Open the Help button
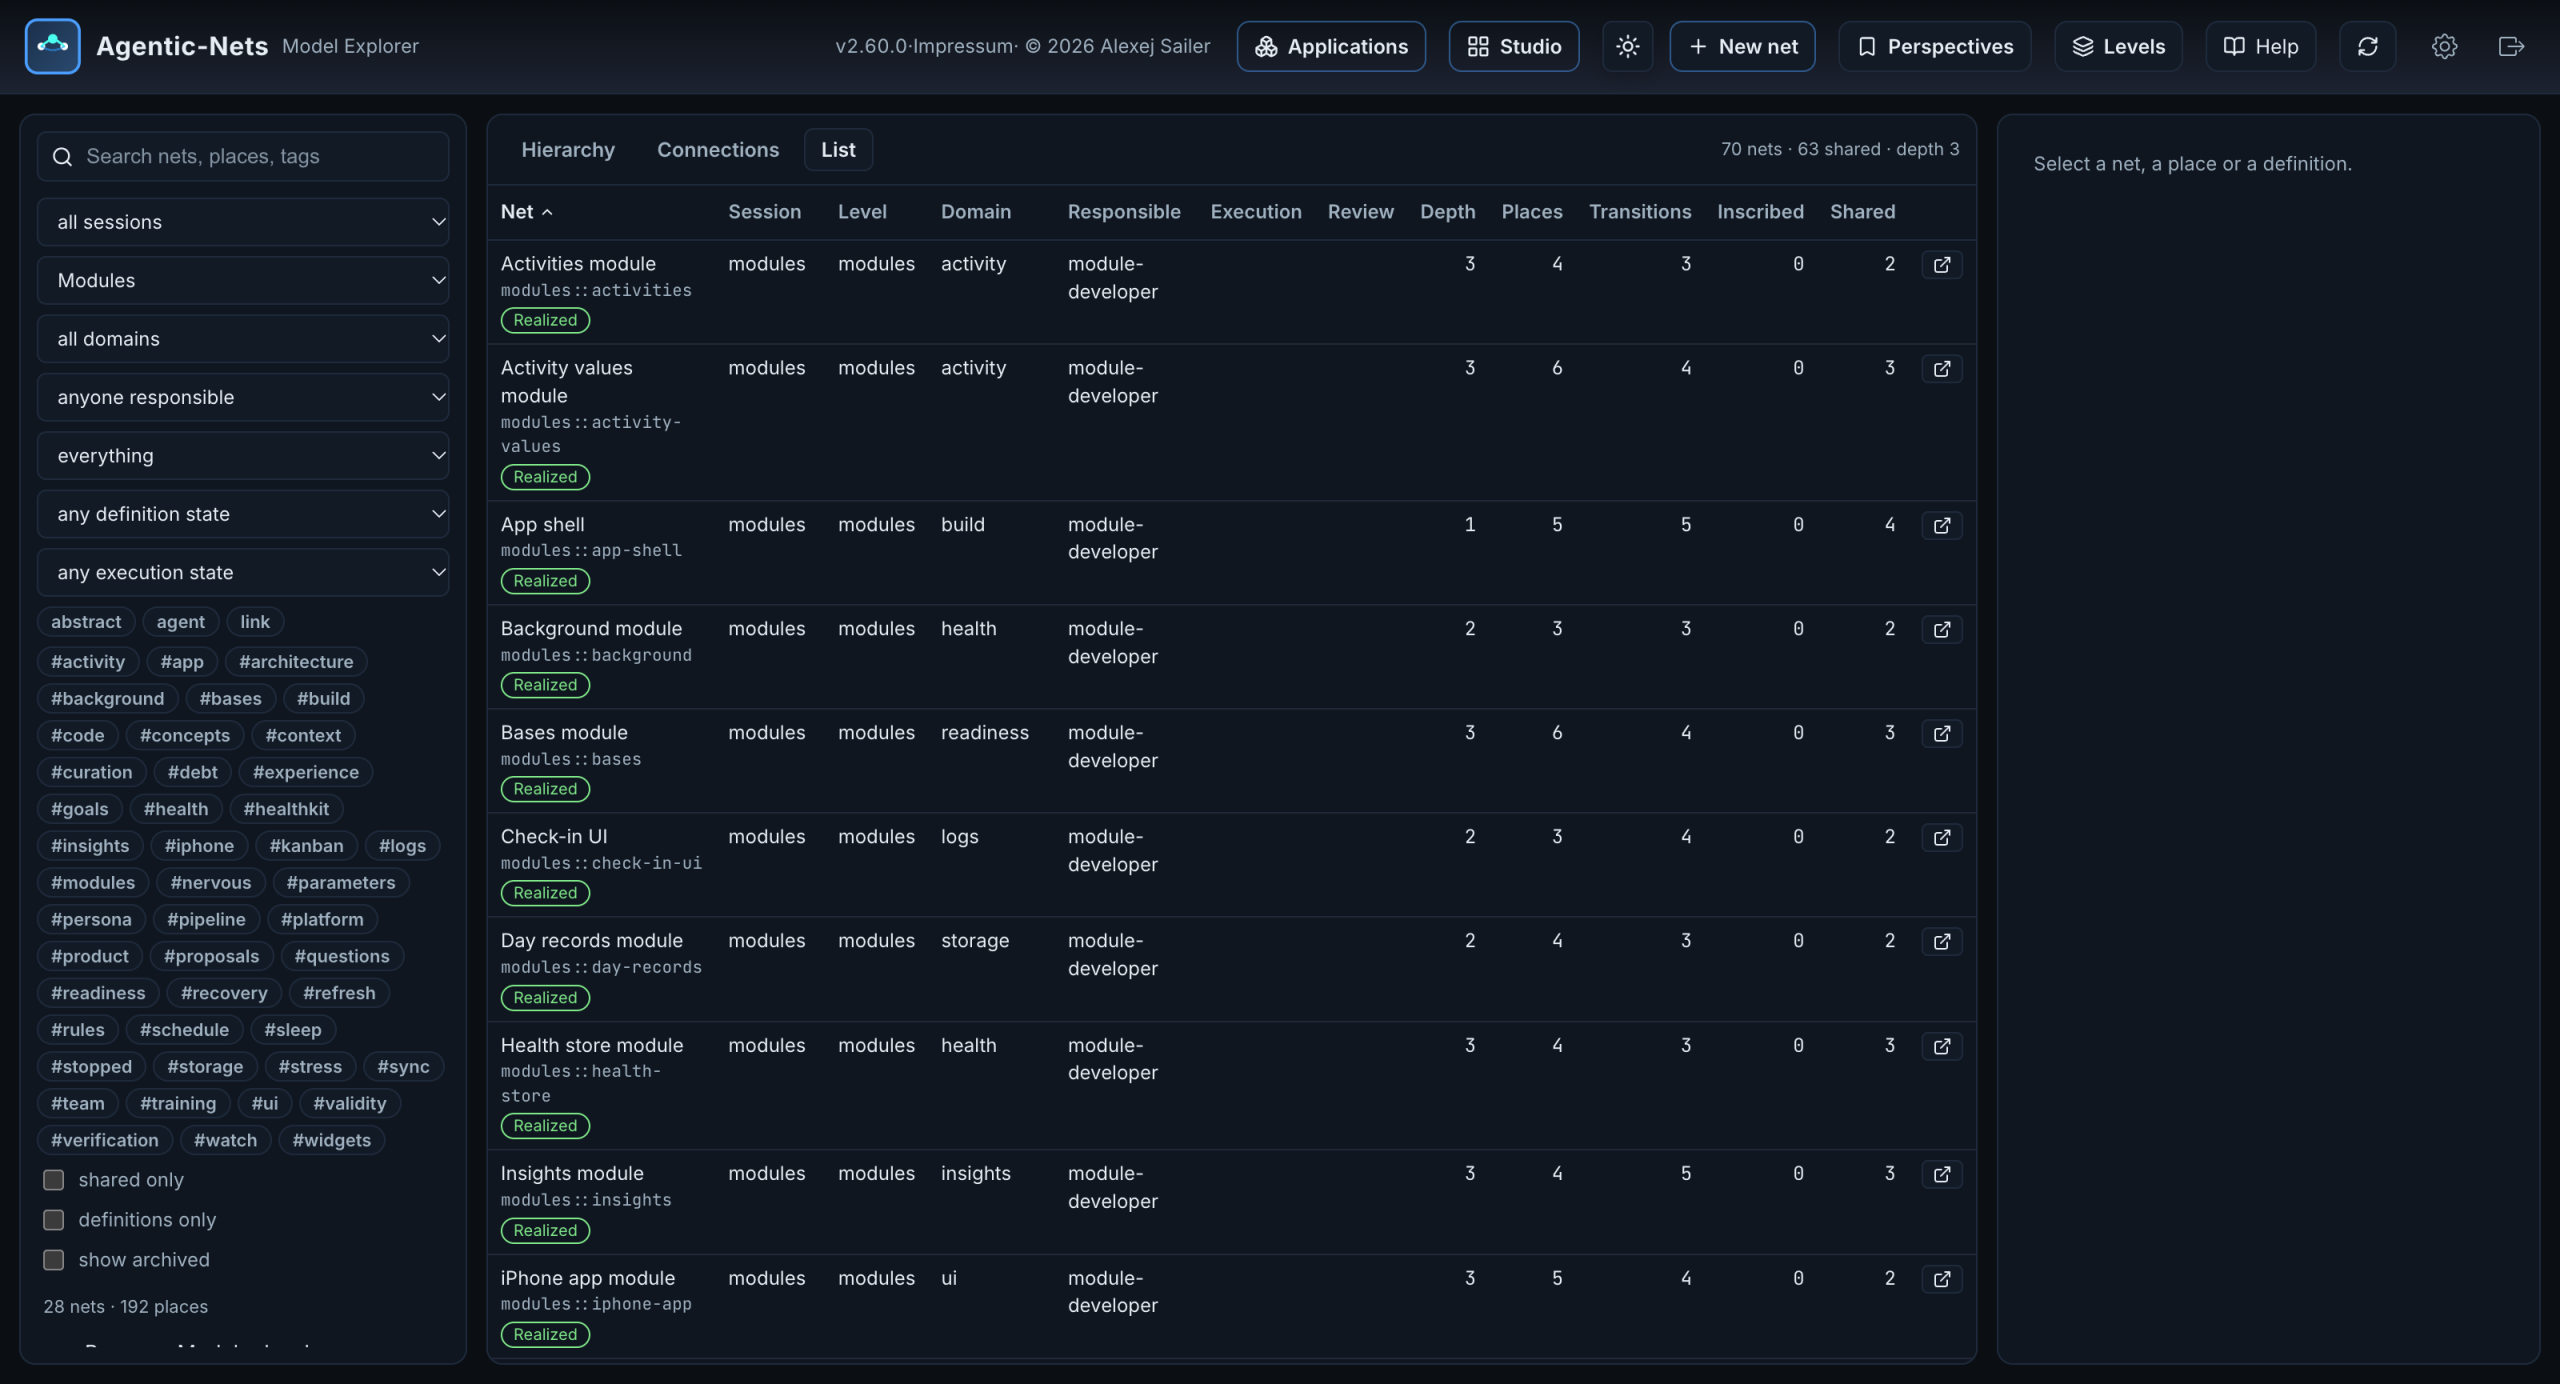Viewport: 2560px width, 1384px height. pos(2260,46)
